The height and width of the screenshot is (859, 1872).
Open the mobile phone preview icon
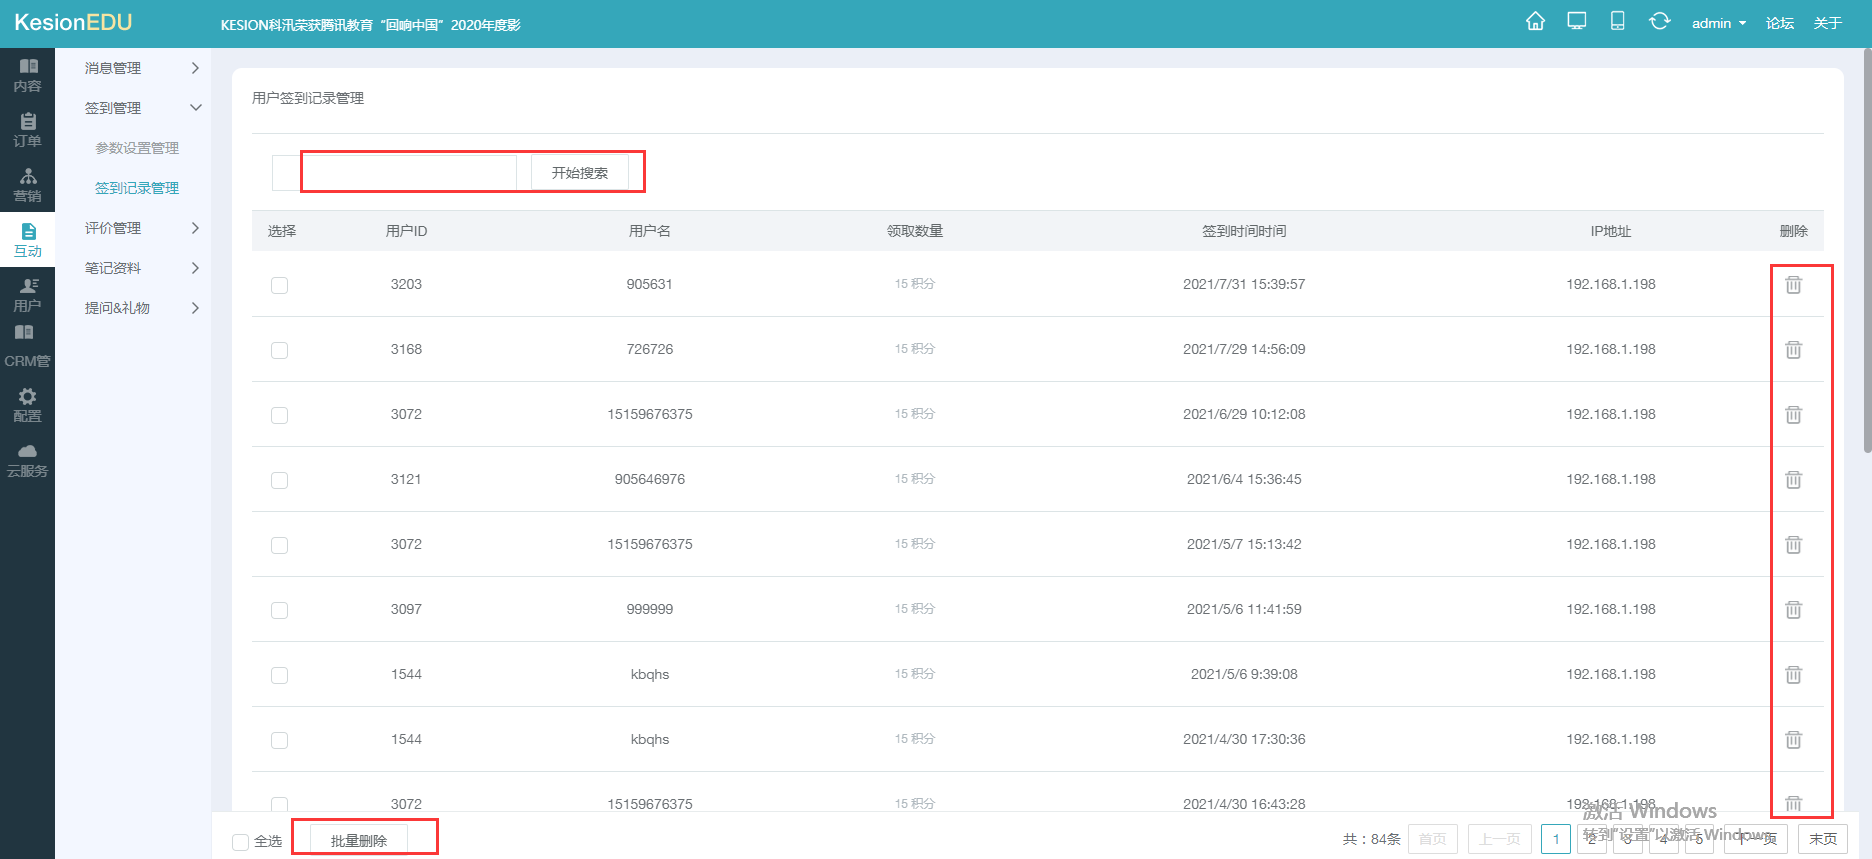click(1617, 22)
